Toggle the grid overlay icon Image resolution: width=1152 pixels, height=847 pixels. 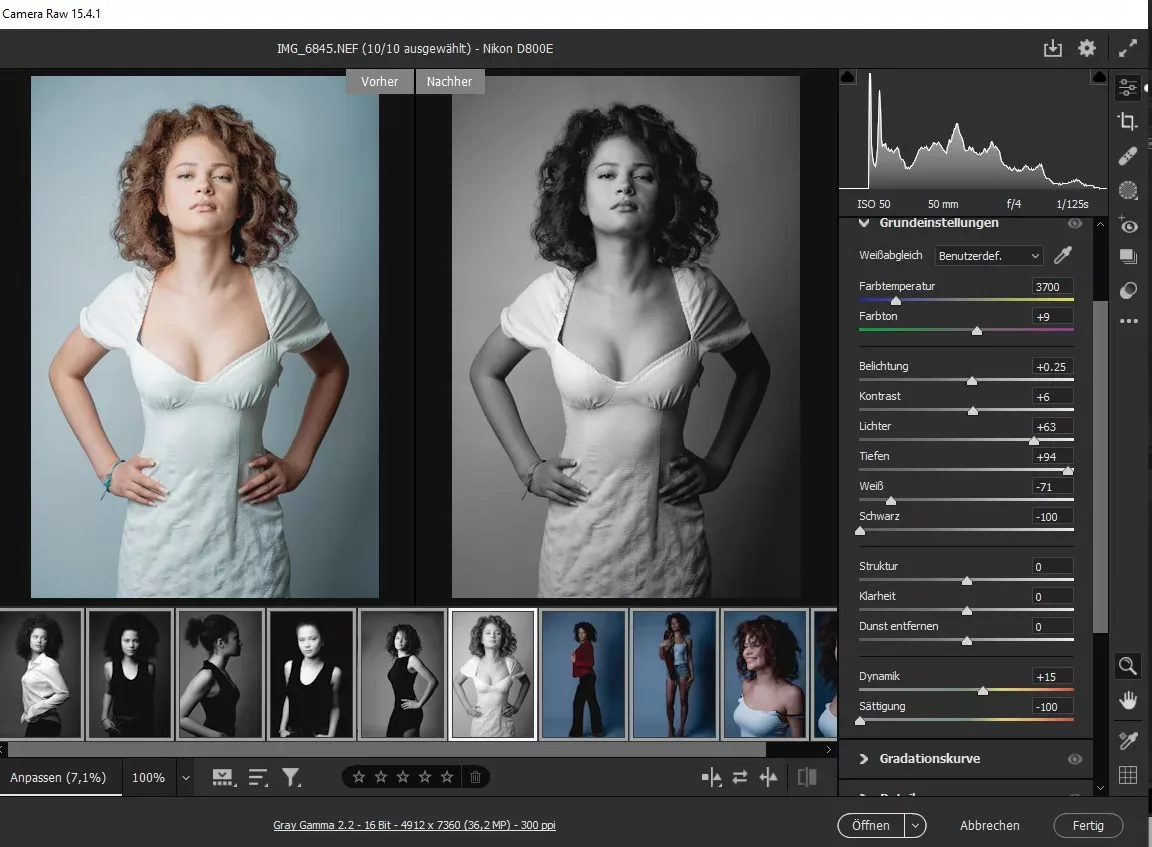[1128, 775]
